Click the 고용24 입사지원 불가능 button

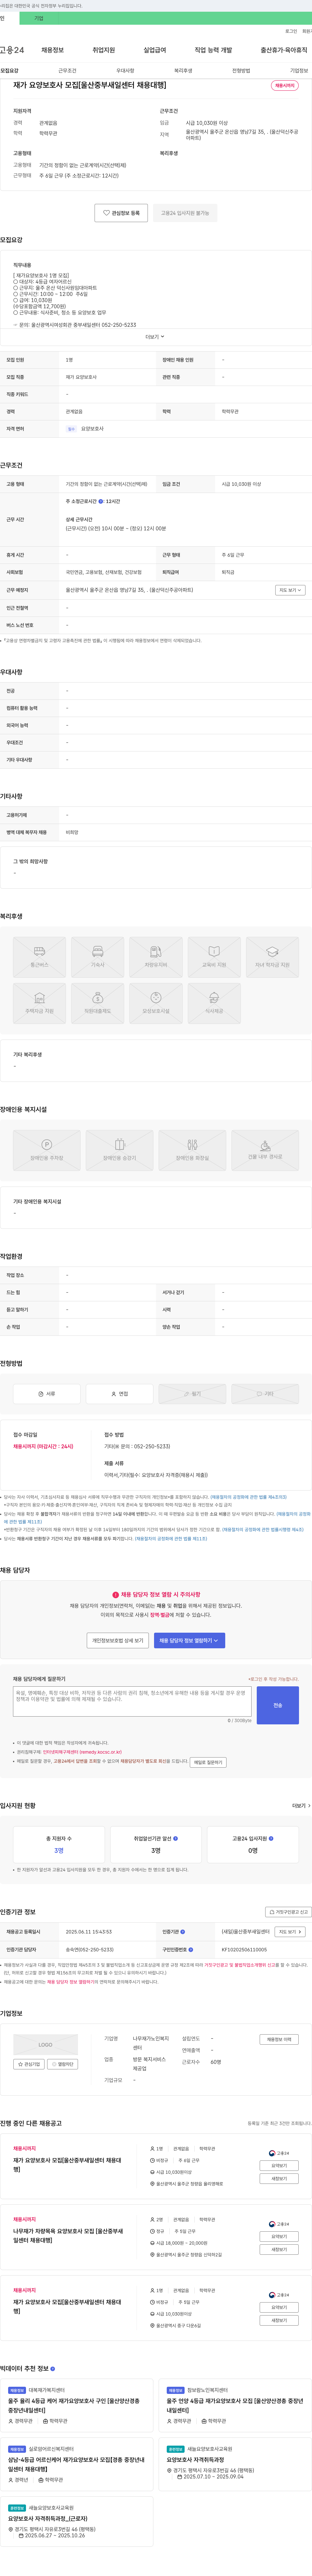(185, 213)
